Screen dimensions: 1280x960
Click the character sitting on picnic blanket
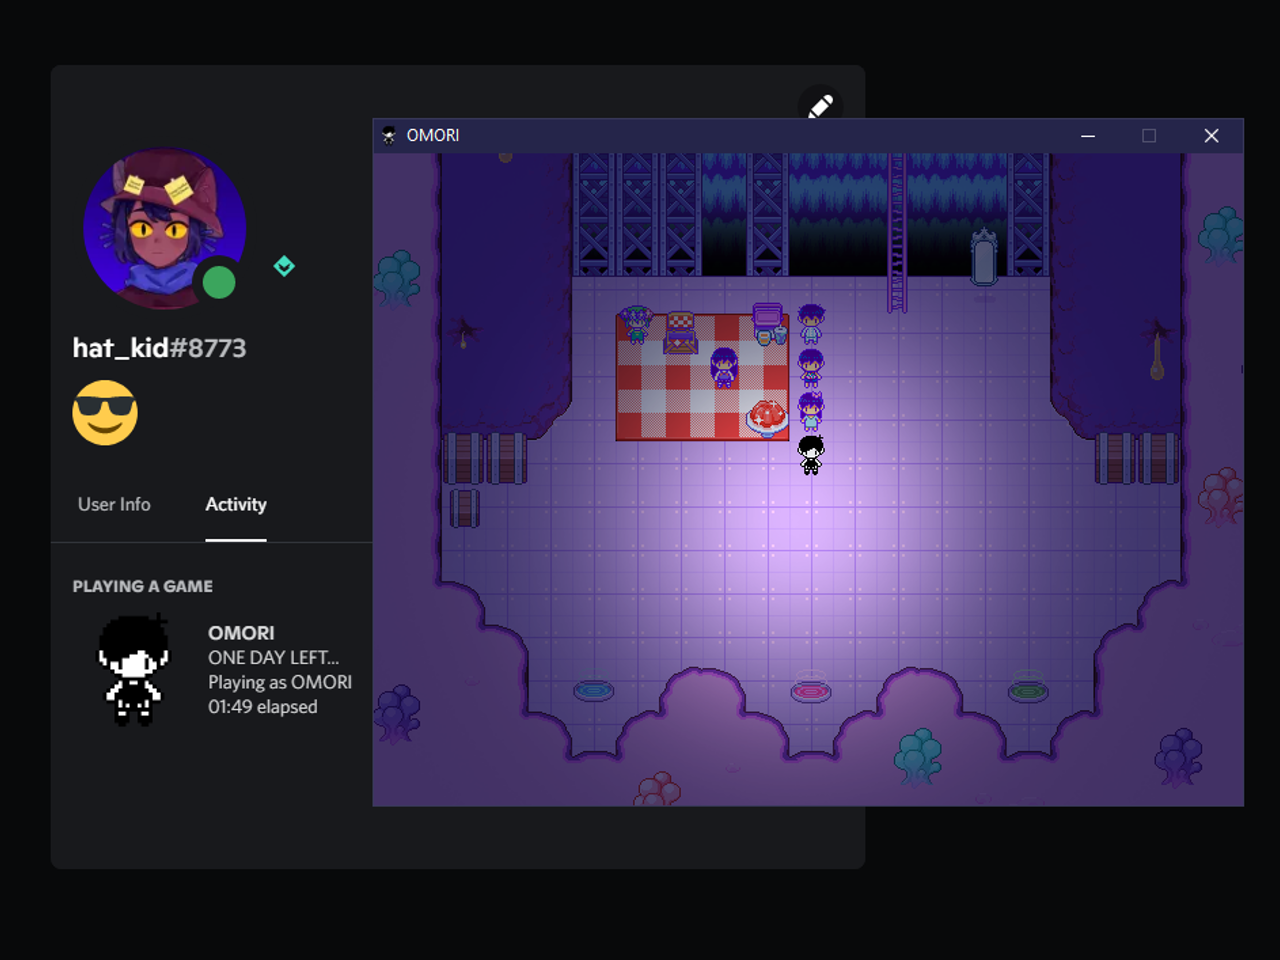tap(724, 367)
